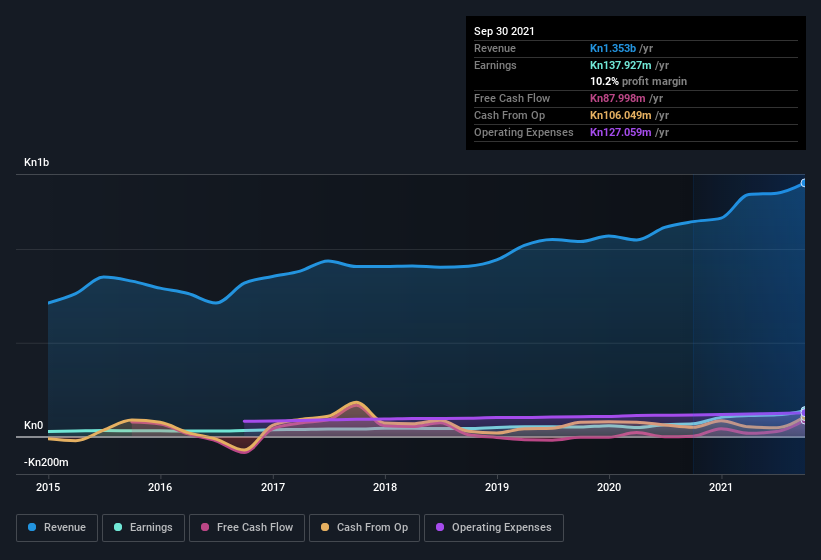Screen dimensions: 821x560
Task: Click the 10.2% profit margin text
Action: 638,81
